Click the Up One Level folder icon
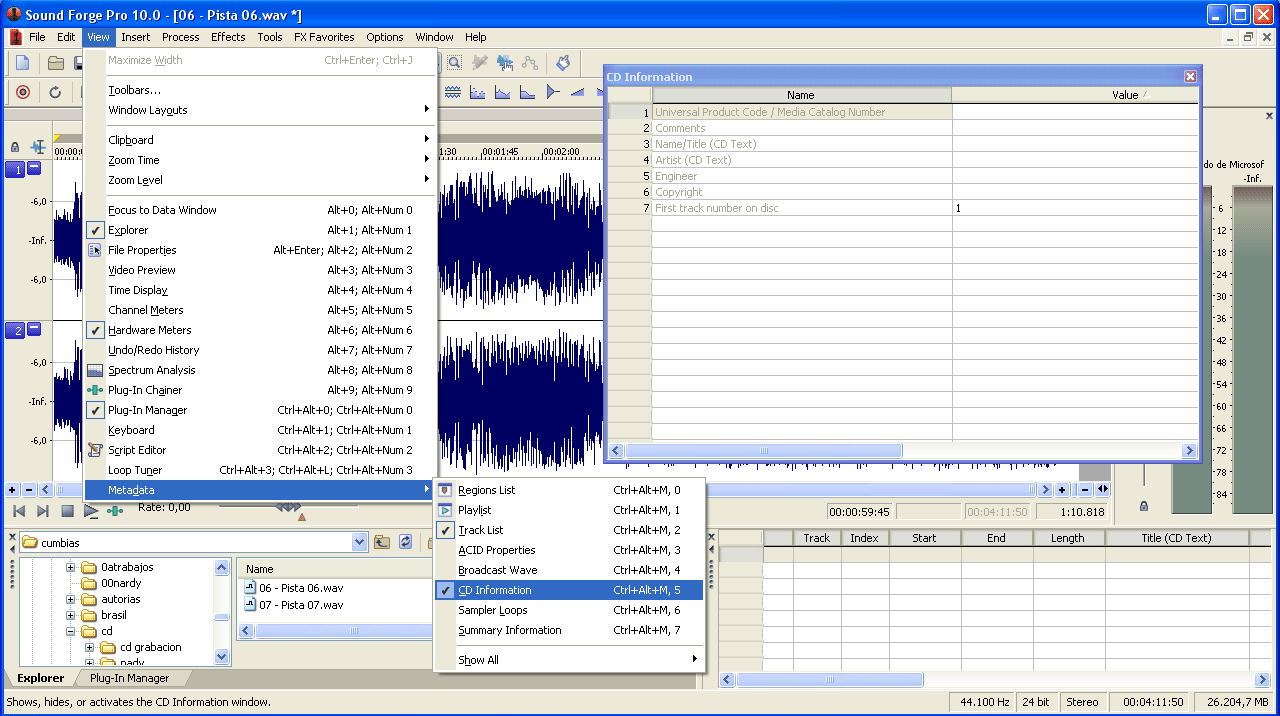The height and width of the screenshot is (716, 1280). tap(382, 542)
